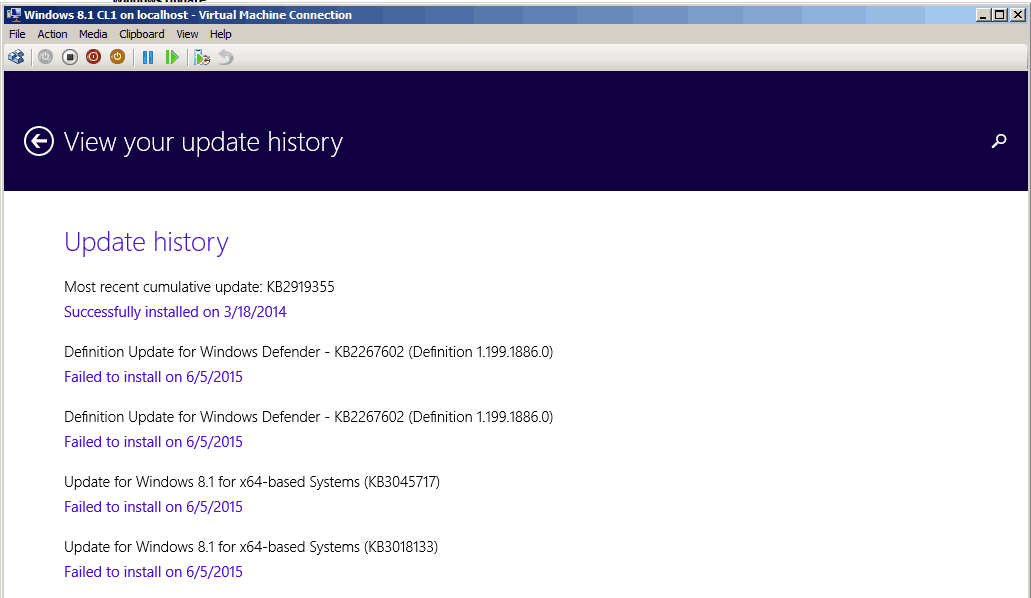Turn off the VM with the stop icon
Image resolution: width=1031 pixels, height=598 pixels.
pyautogui.click(x=70, y=57)
